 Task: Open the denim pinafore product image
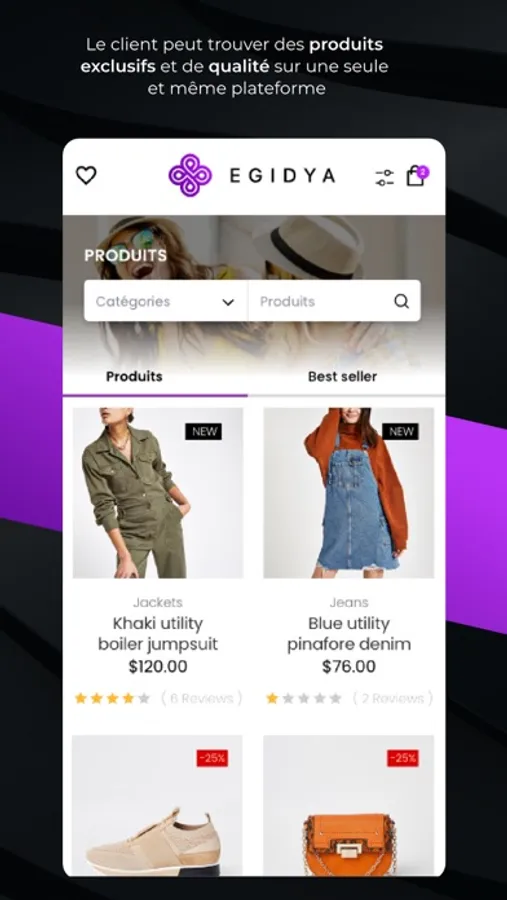point(349,492)
